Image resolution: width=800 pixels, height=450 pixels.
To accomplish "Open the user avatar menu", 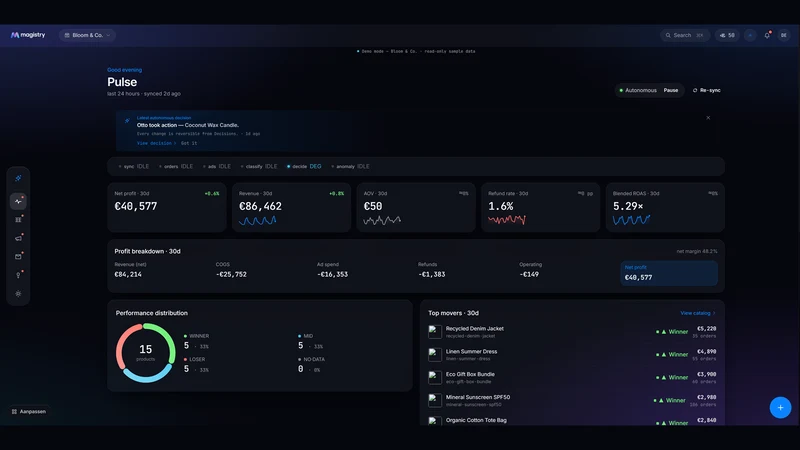I will (x=784, y=35).
